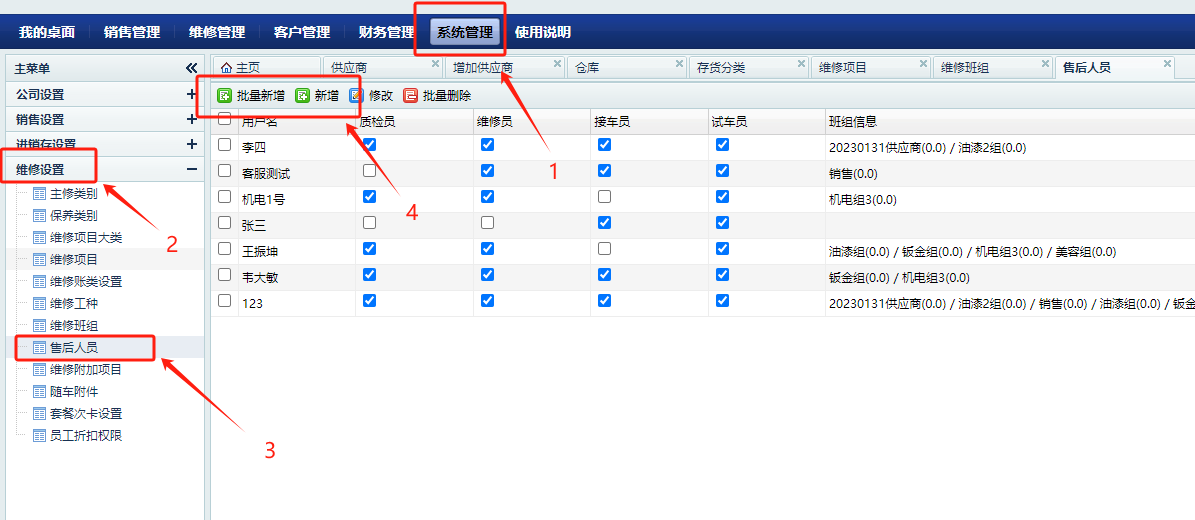Click the 修改 edit icon
The image size is (1195, 520).
click(356, 96)
